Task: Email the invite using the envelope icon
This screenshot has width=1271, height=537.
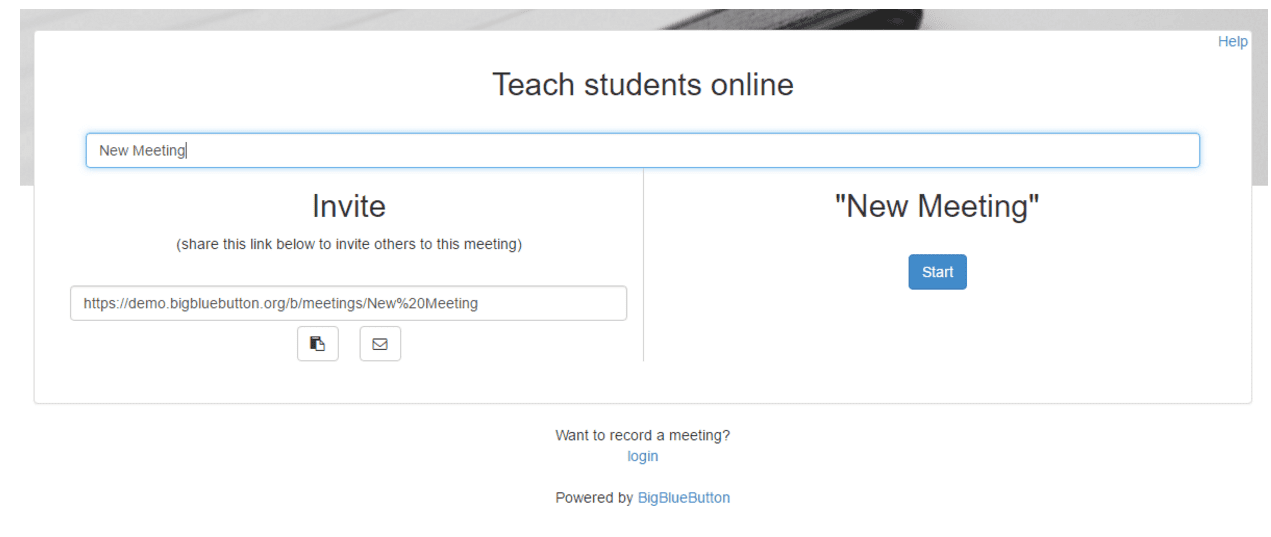Action: pyautogui.click(x=380, y=344)
